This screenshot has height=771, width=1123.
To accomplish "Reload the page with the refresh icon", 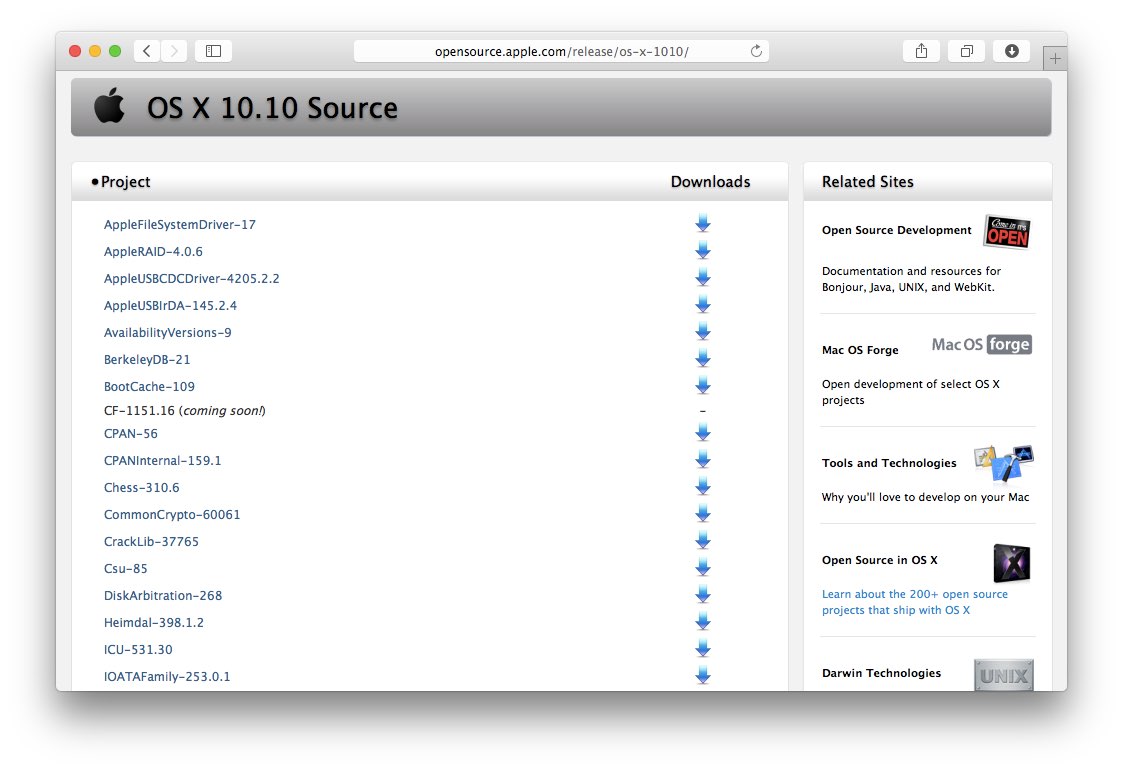I will [756, 51].
